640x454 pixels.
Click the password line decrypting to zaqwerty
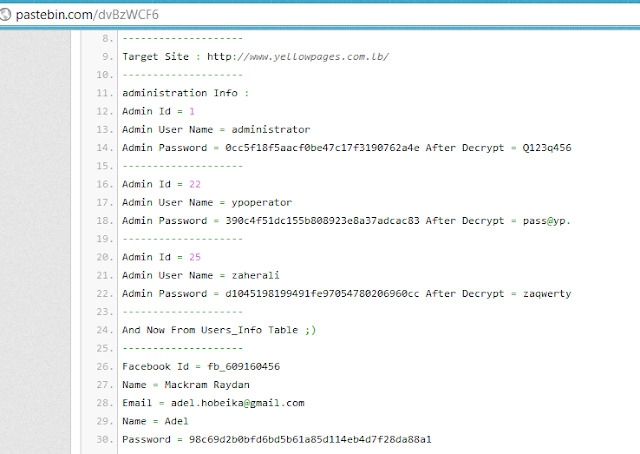pos(347,294)
